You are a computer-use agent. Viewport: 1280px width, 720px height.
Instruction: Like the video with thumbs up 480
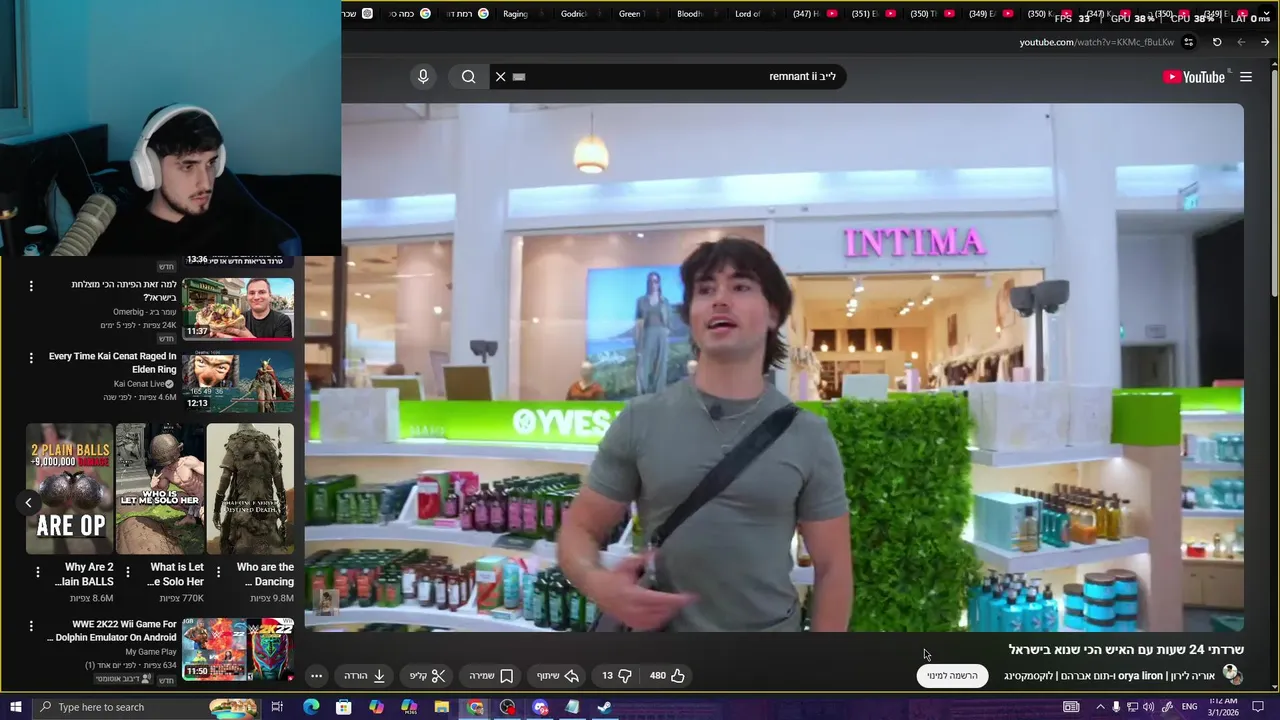[667, 676]
